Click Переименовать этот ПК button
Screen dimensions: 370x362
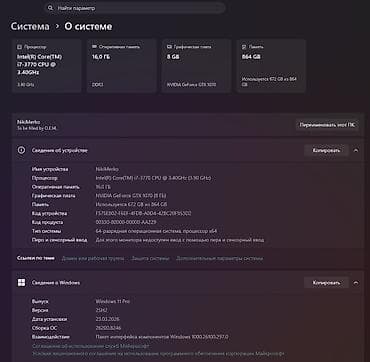point(327,125)
